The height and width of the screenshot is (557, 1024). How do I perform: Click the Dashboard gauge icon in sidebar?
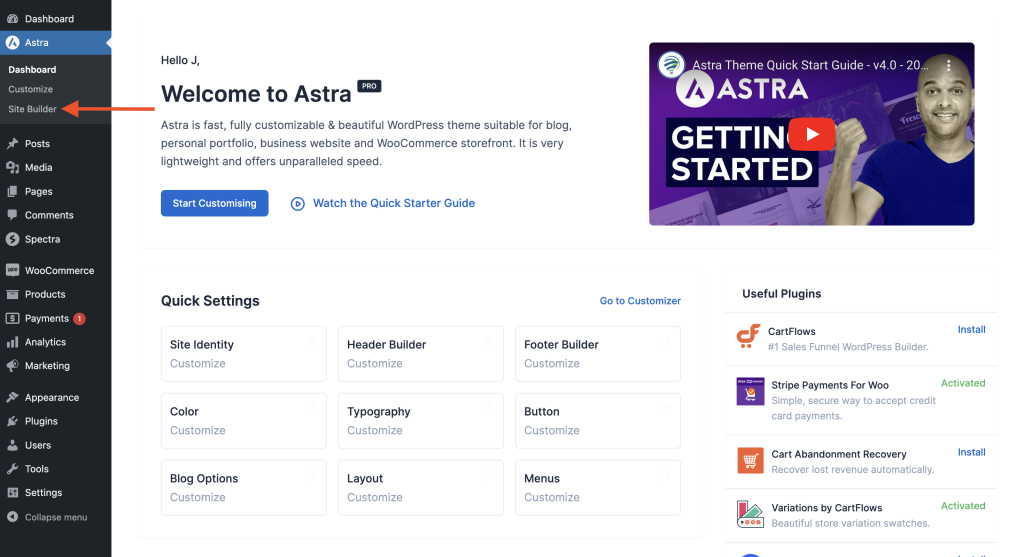point(12,19)
